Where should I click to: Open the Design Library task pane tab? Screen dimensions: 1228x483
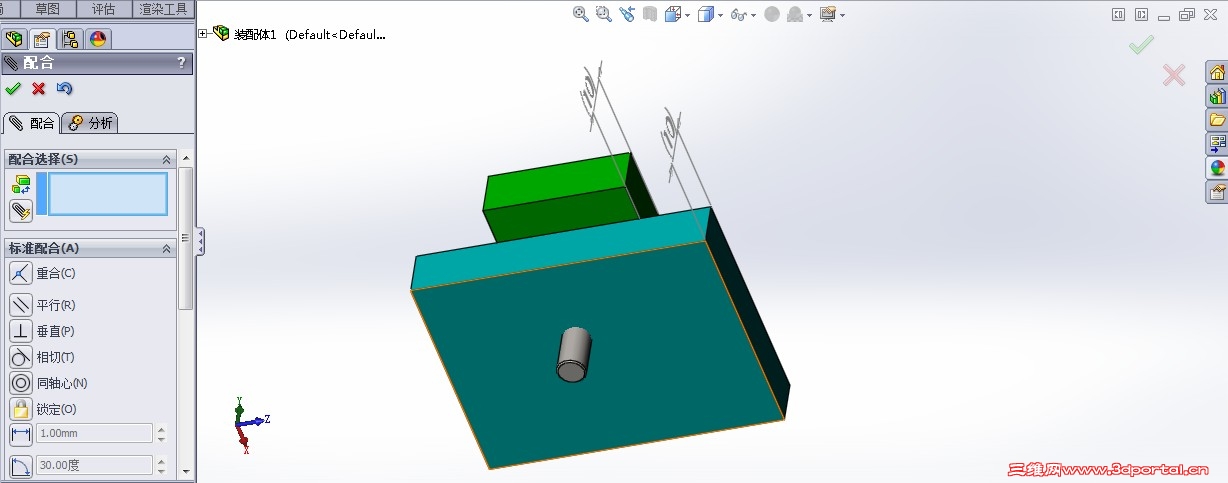pos(1217,96)
